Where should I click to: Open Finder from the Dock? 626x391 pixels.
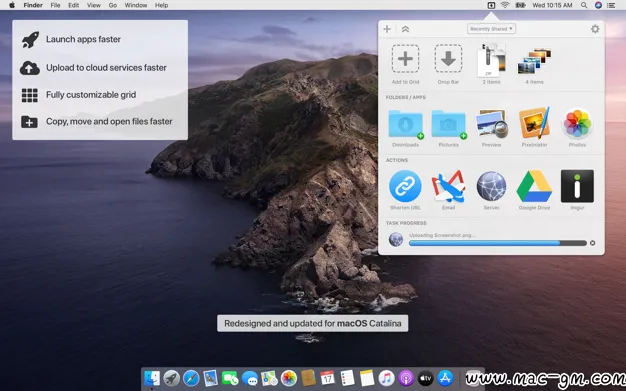click(152, 378)
